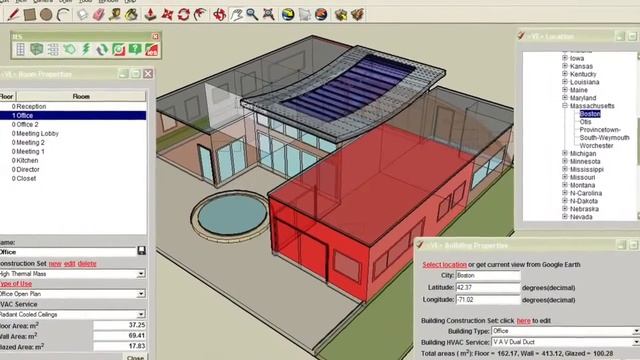Select the Pan hand tool
This screenshot has height=360, width=640.
click(236, 15)
